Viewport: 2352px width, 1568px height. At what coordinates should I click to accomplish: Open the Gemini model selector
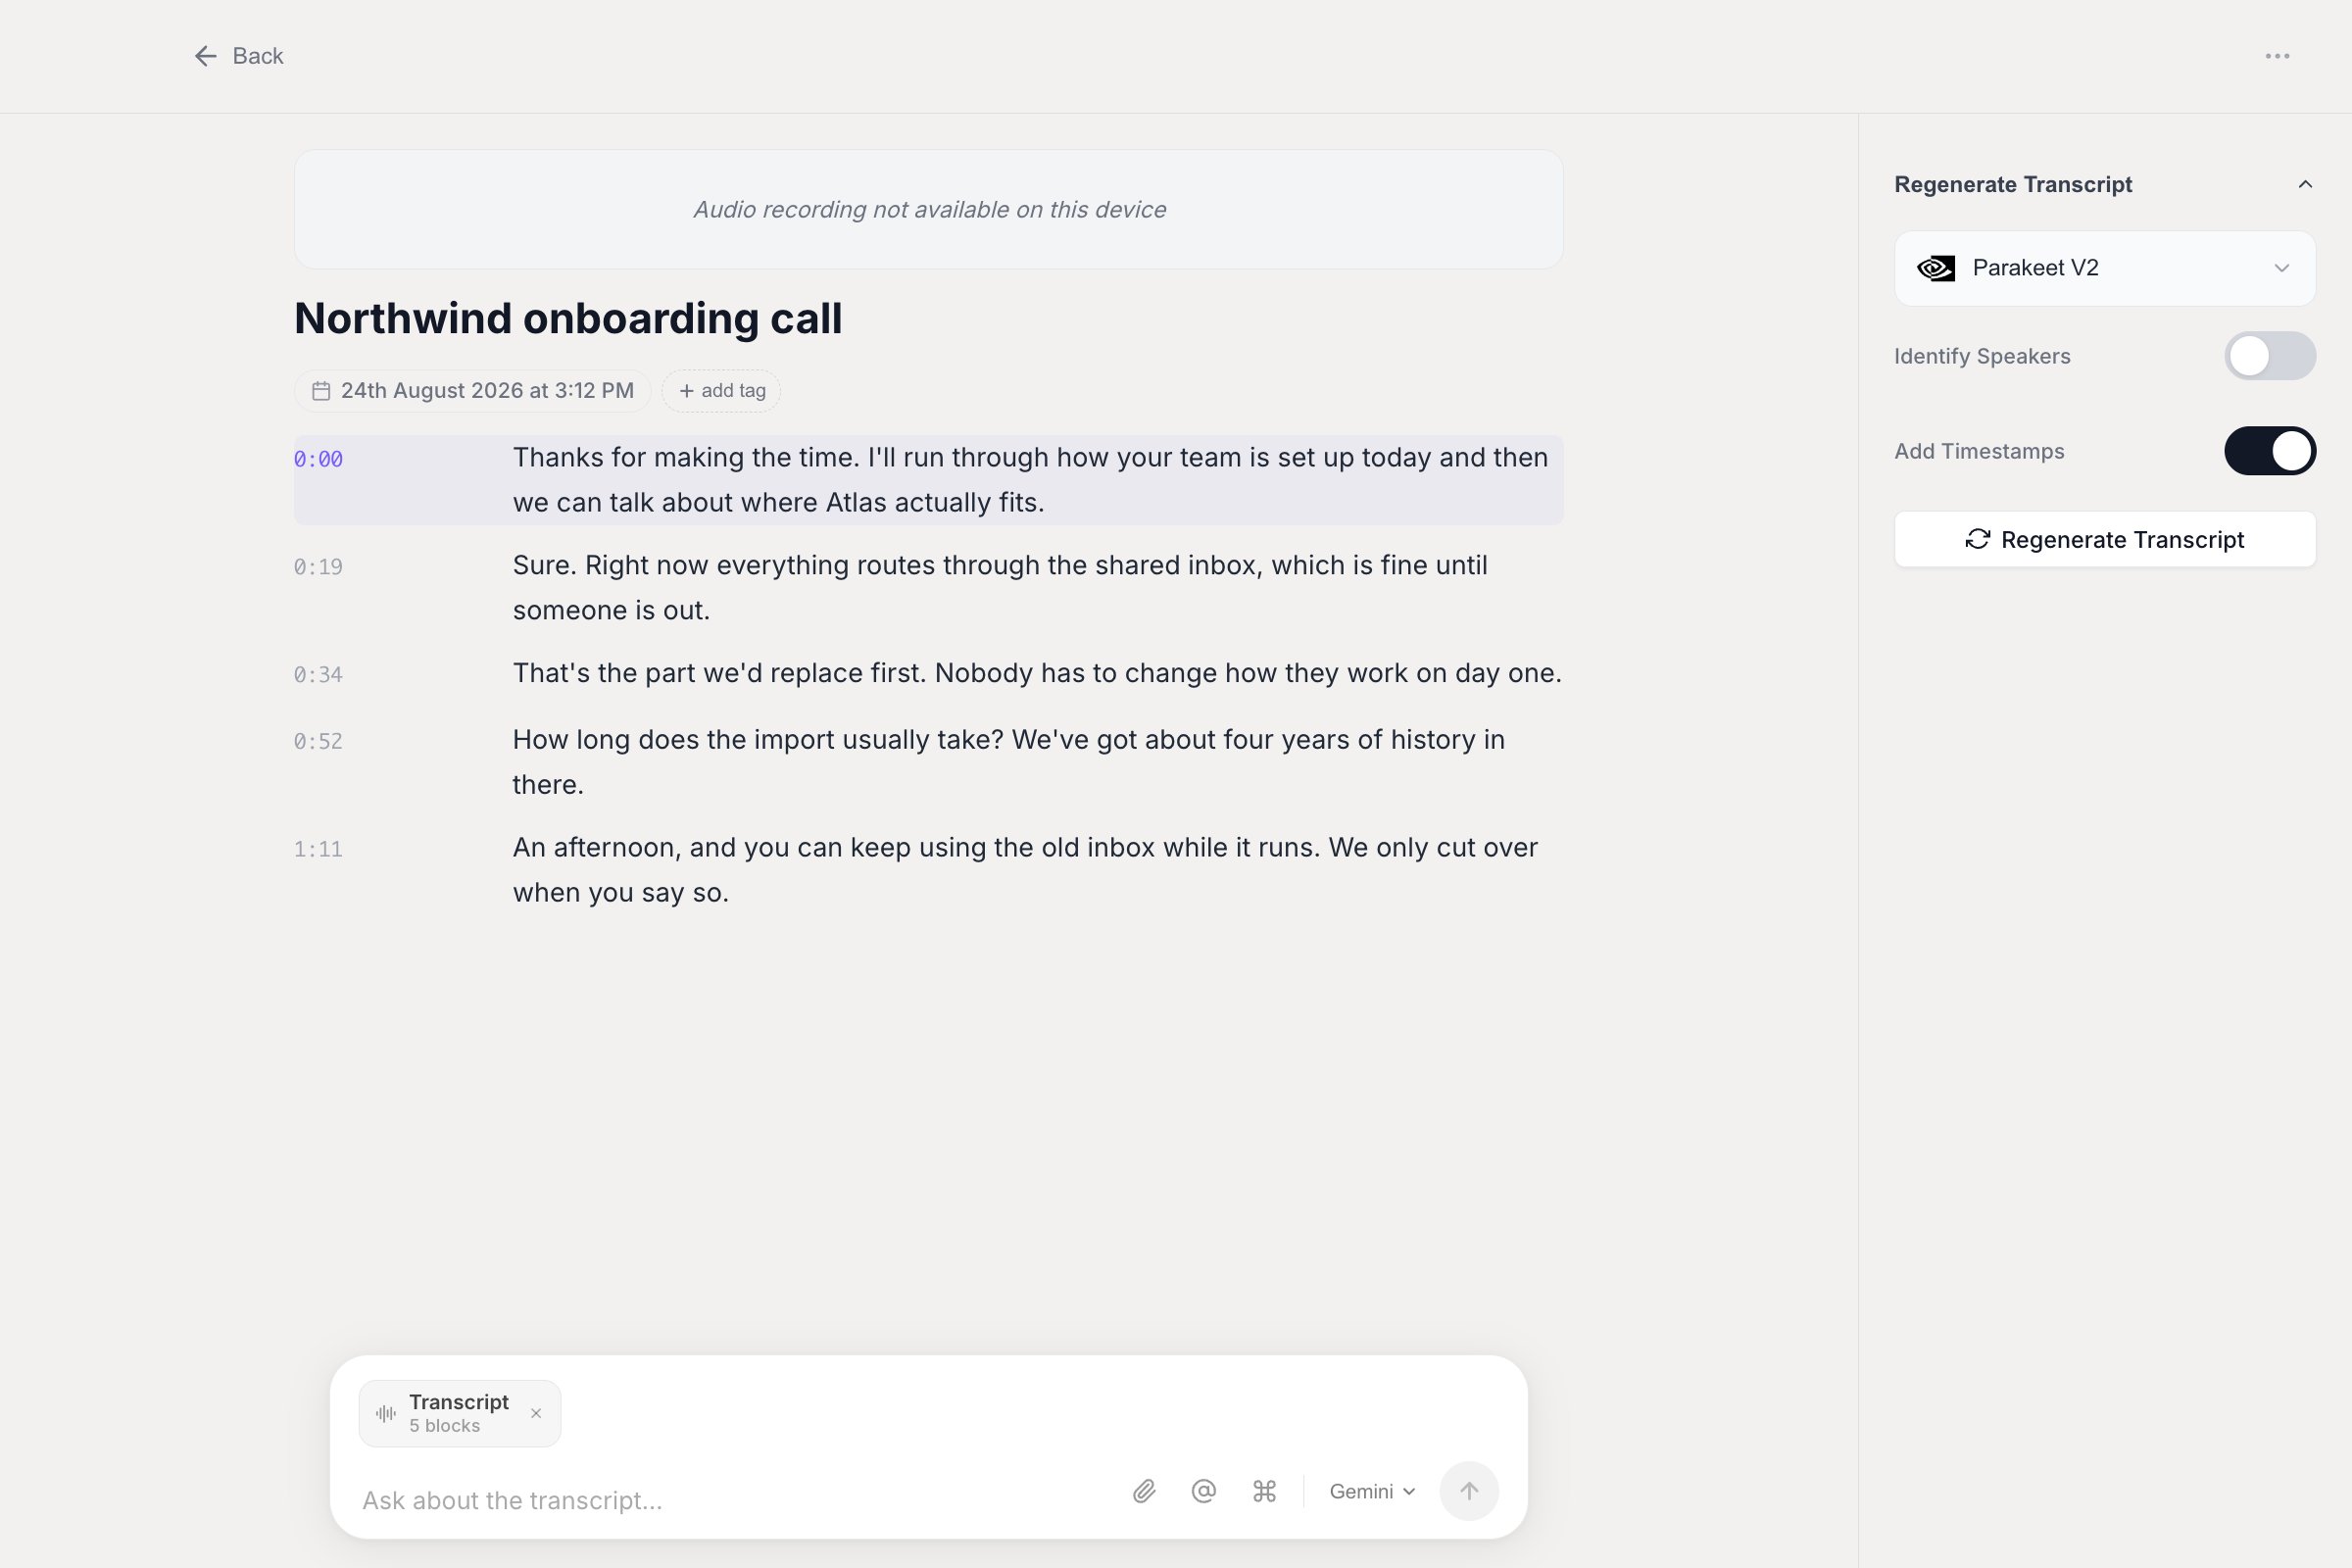[1372, 1491]
